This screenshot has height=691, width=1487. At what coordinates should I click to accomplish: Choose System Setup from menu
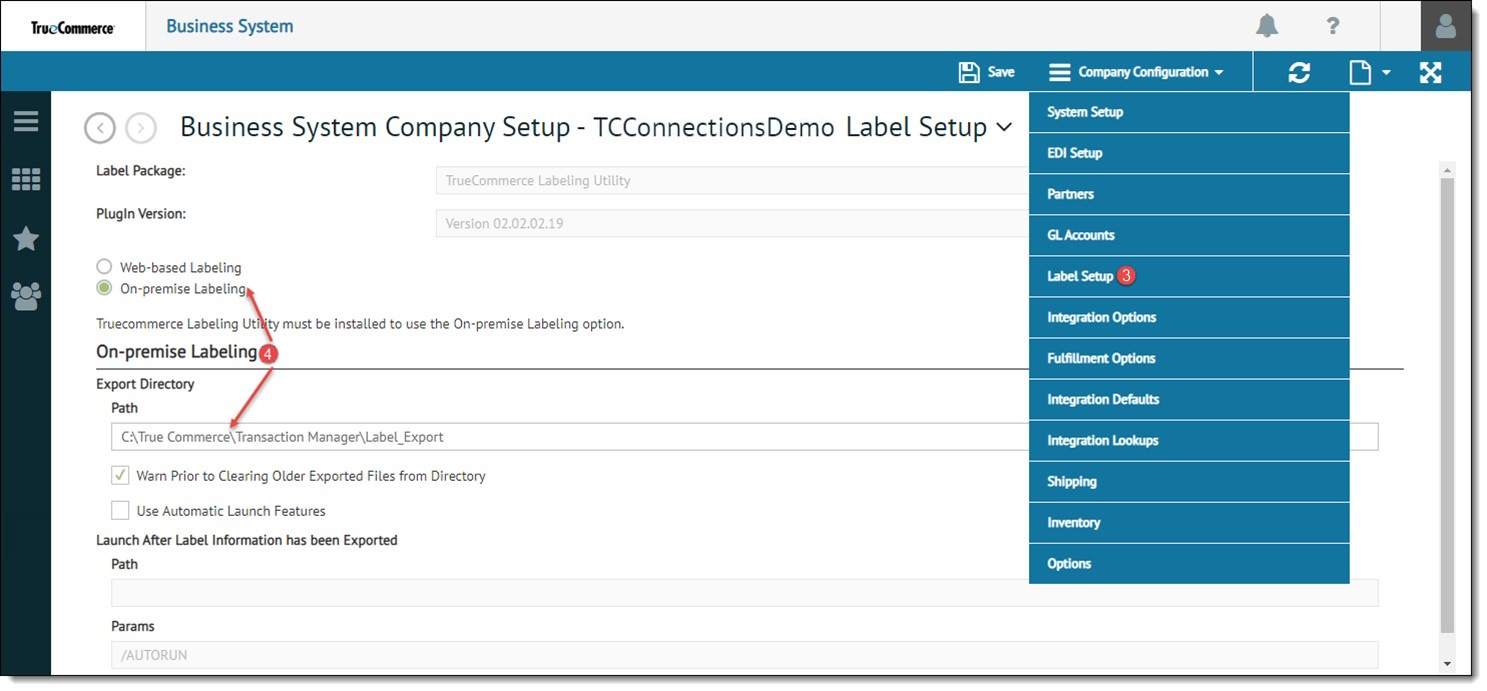pos(1189,112)
